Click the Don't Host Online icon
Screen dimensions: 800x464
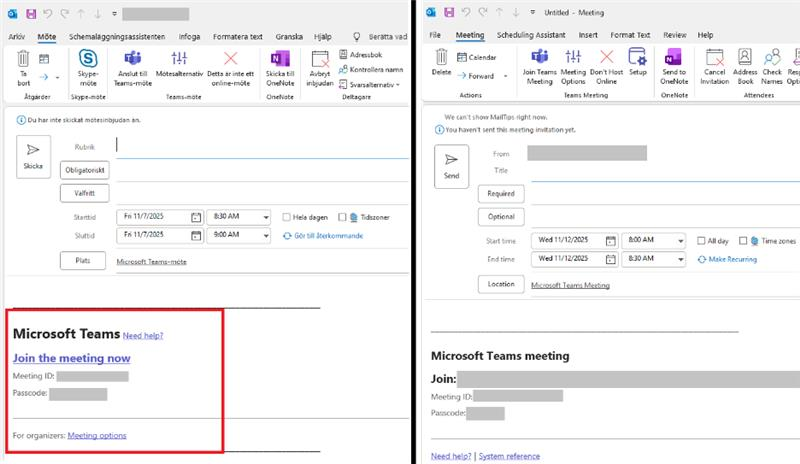click(x=606, y=56)
